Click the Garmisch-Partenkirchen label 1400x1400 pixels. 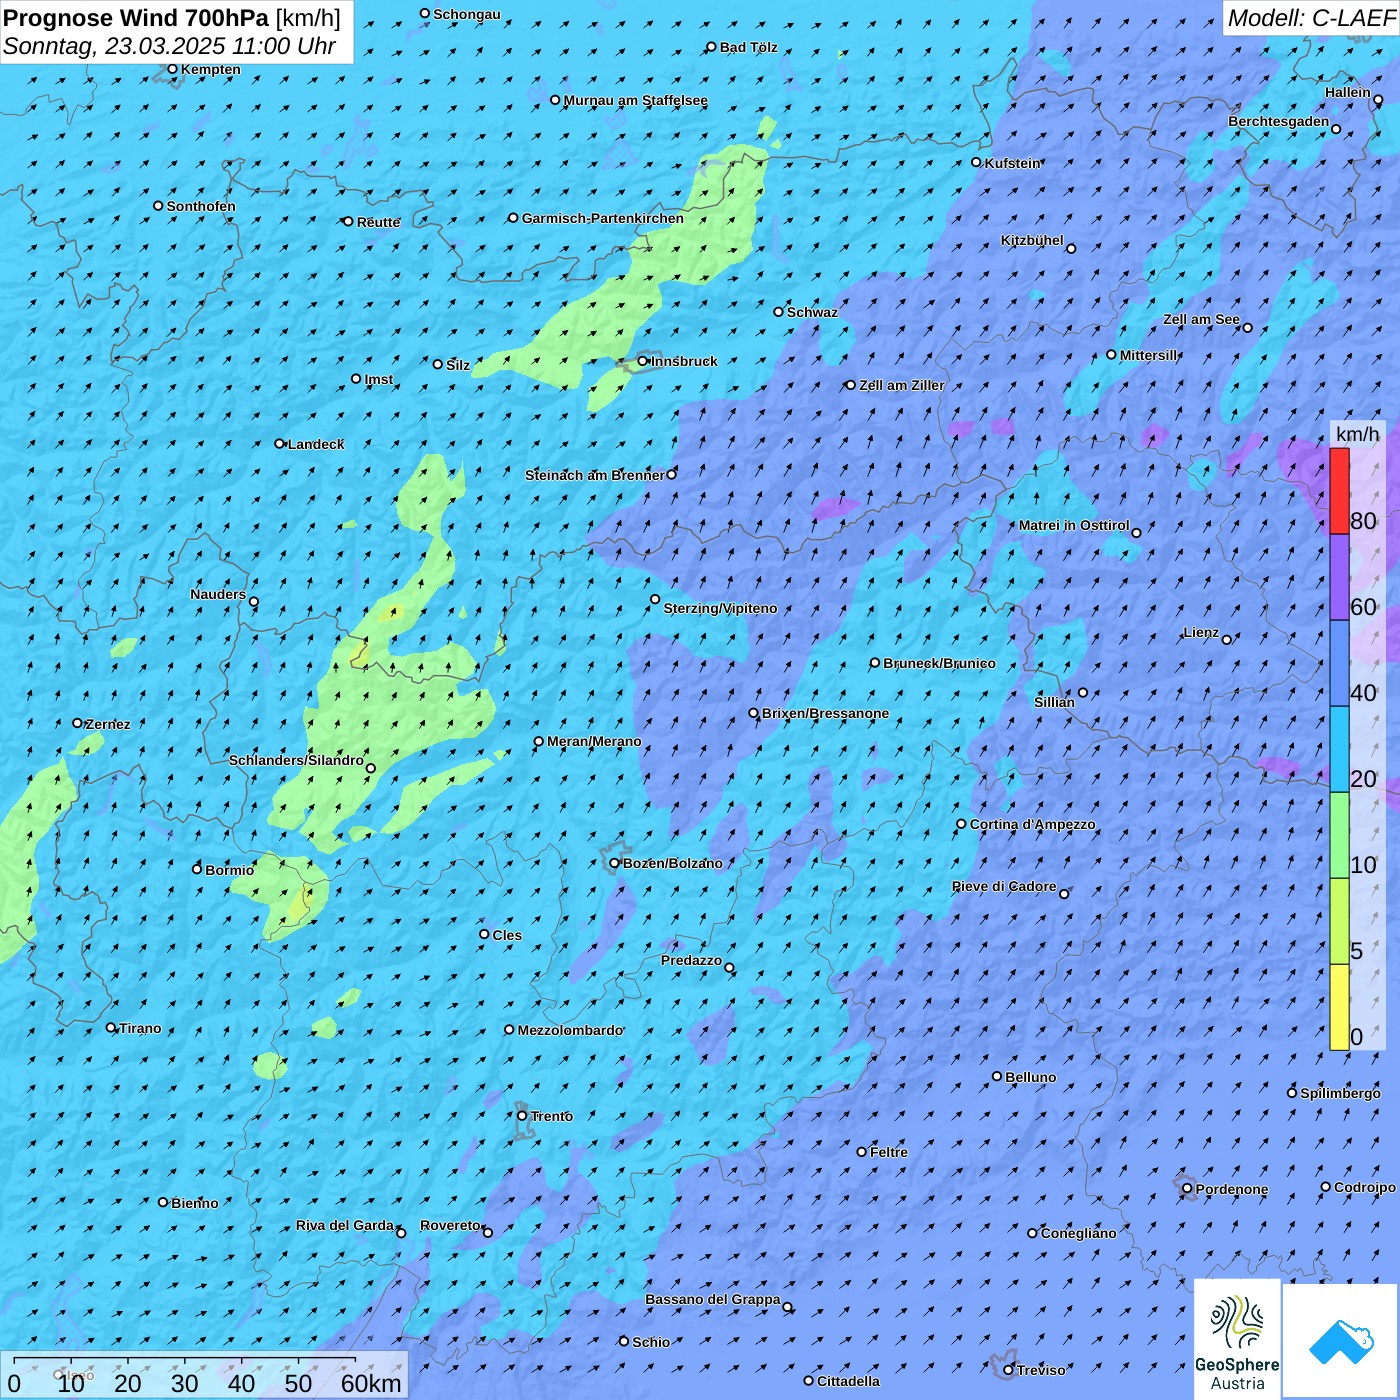coord(603,218)
